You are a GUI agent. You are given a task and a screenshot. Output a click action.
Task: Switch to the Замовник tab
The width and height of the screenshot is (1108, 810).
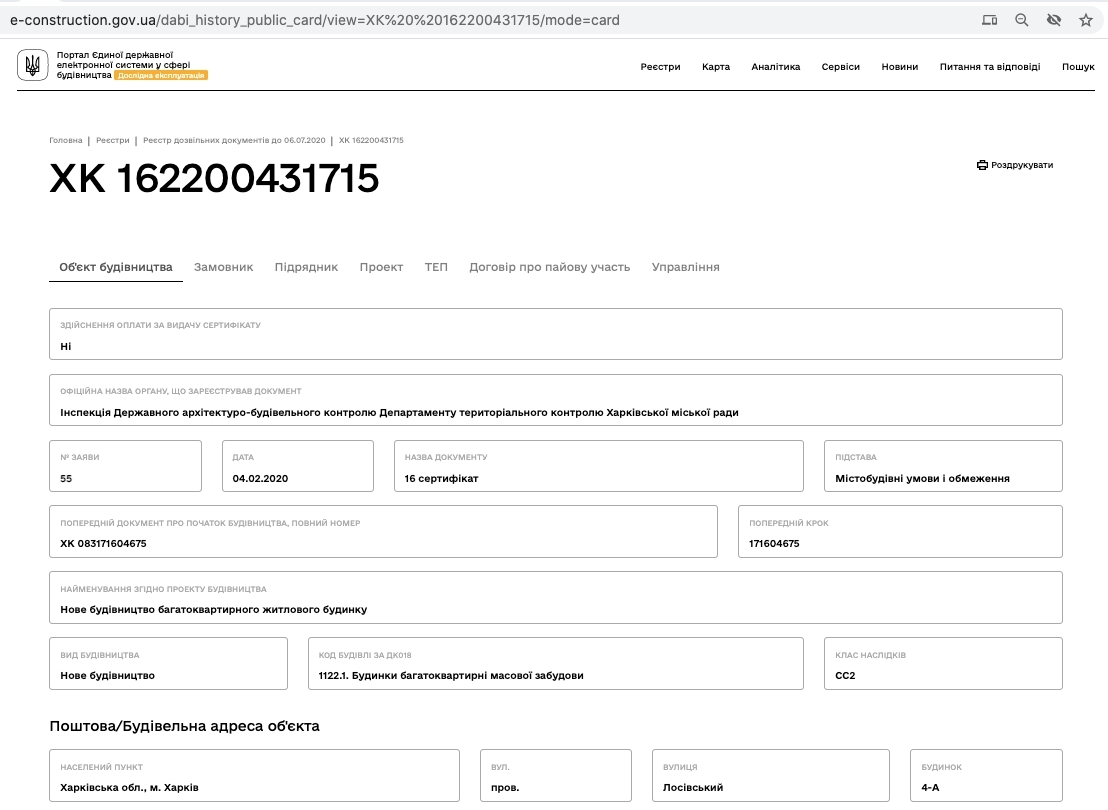point(223,267)
